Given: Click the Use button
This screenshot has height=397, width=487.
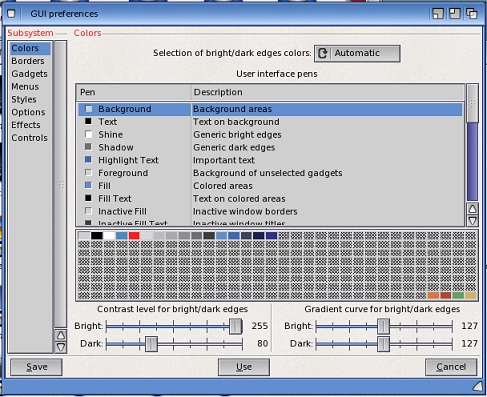Looking at the screenshot, I should click(x=244, y=367).
